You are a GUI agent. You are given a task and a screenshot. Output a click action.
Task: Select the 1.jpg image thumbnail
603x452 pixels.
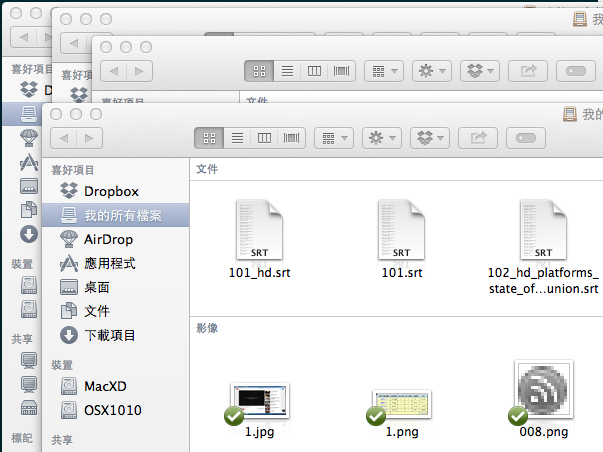click(x=260, y=402)
